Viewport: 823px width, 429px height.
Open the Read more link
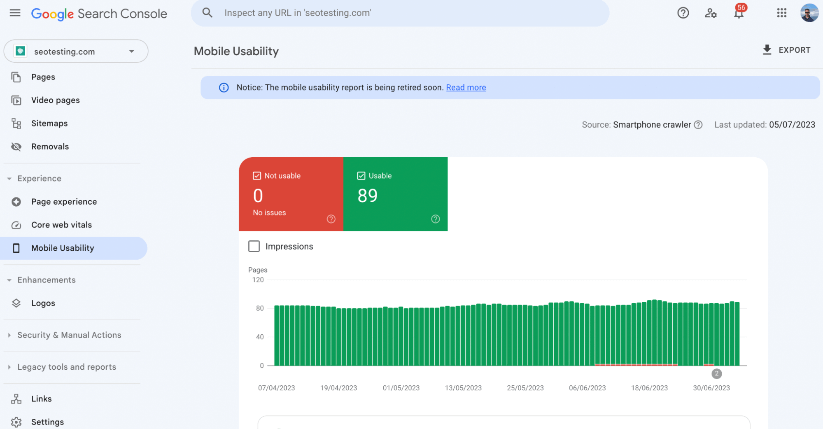(x=466, y=88)
